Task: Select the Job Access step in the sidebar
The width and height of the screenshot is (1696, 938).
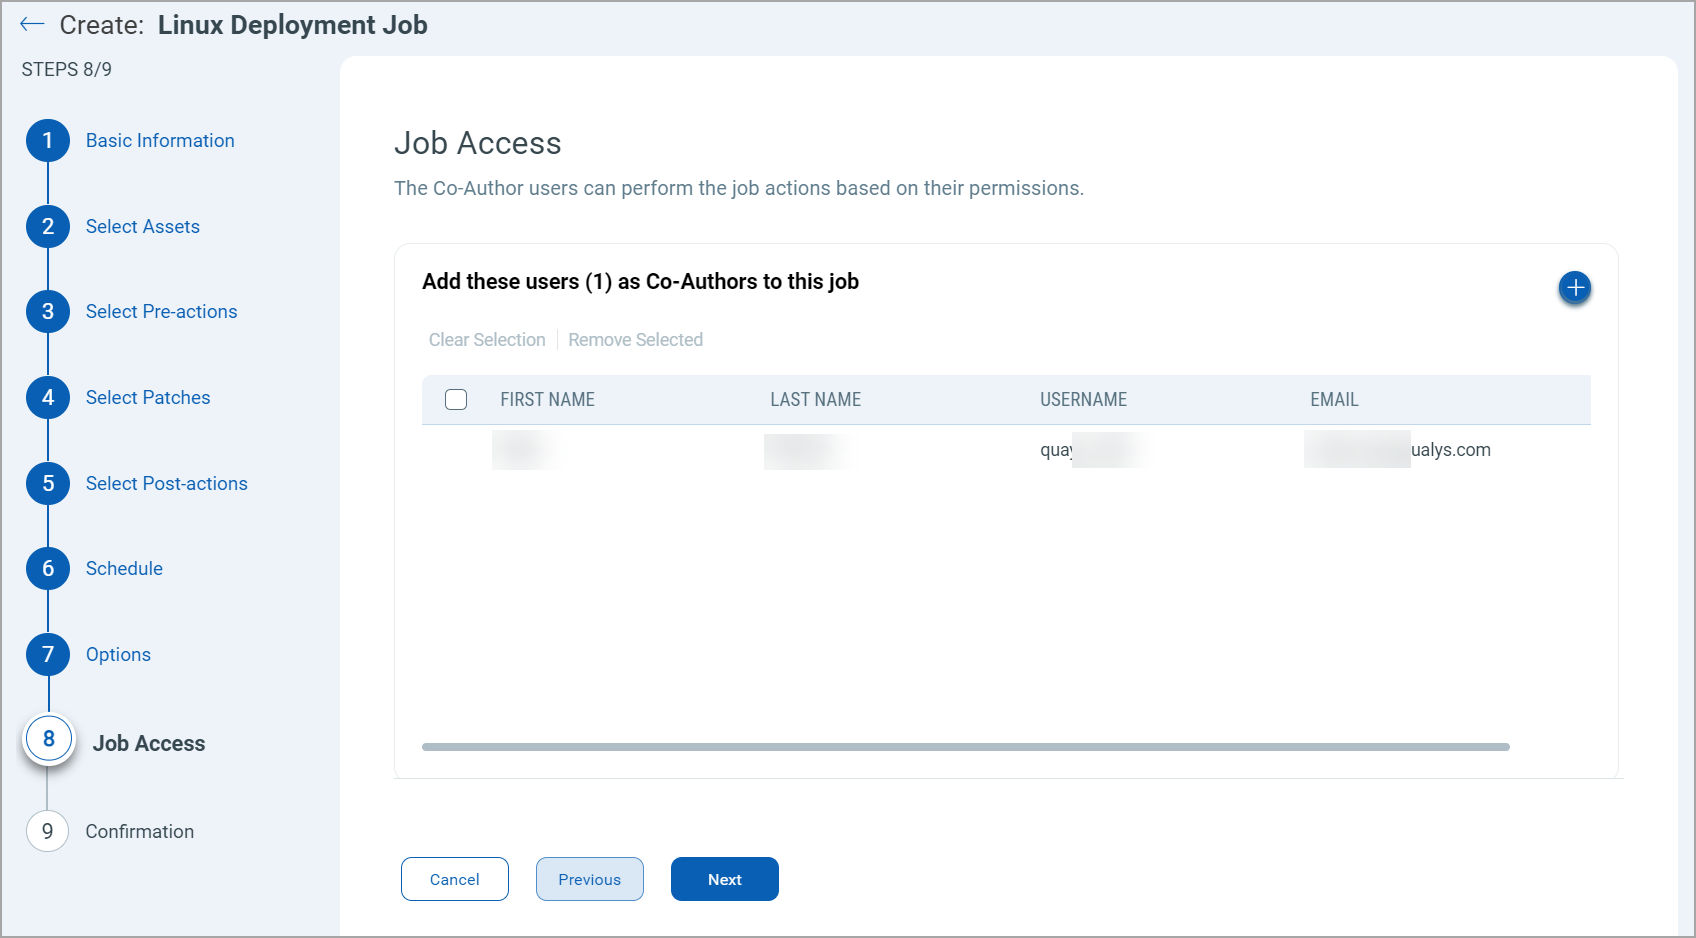Action: (149, 743)
